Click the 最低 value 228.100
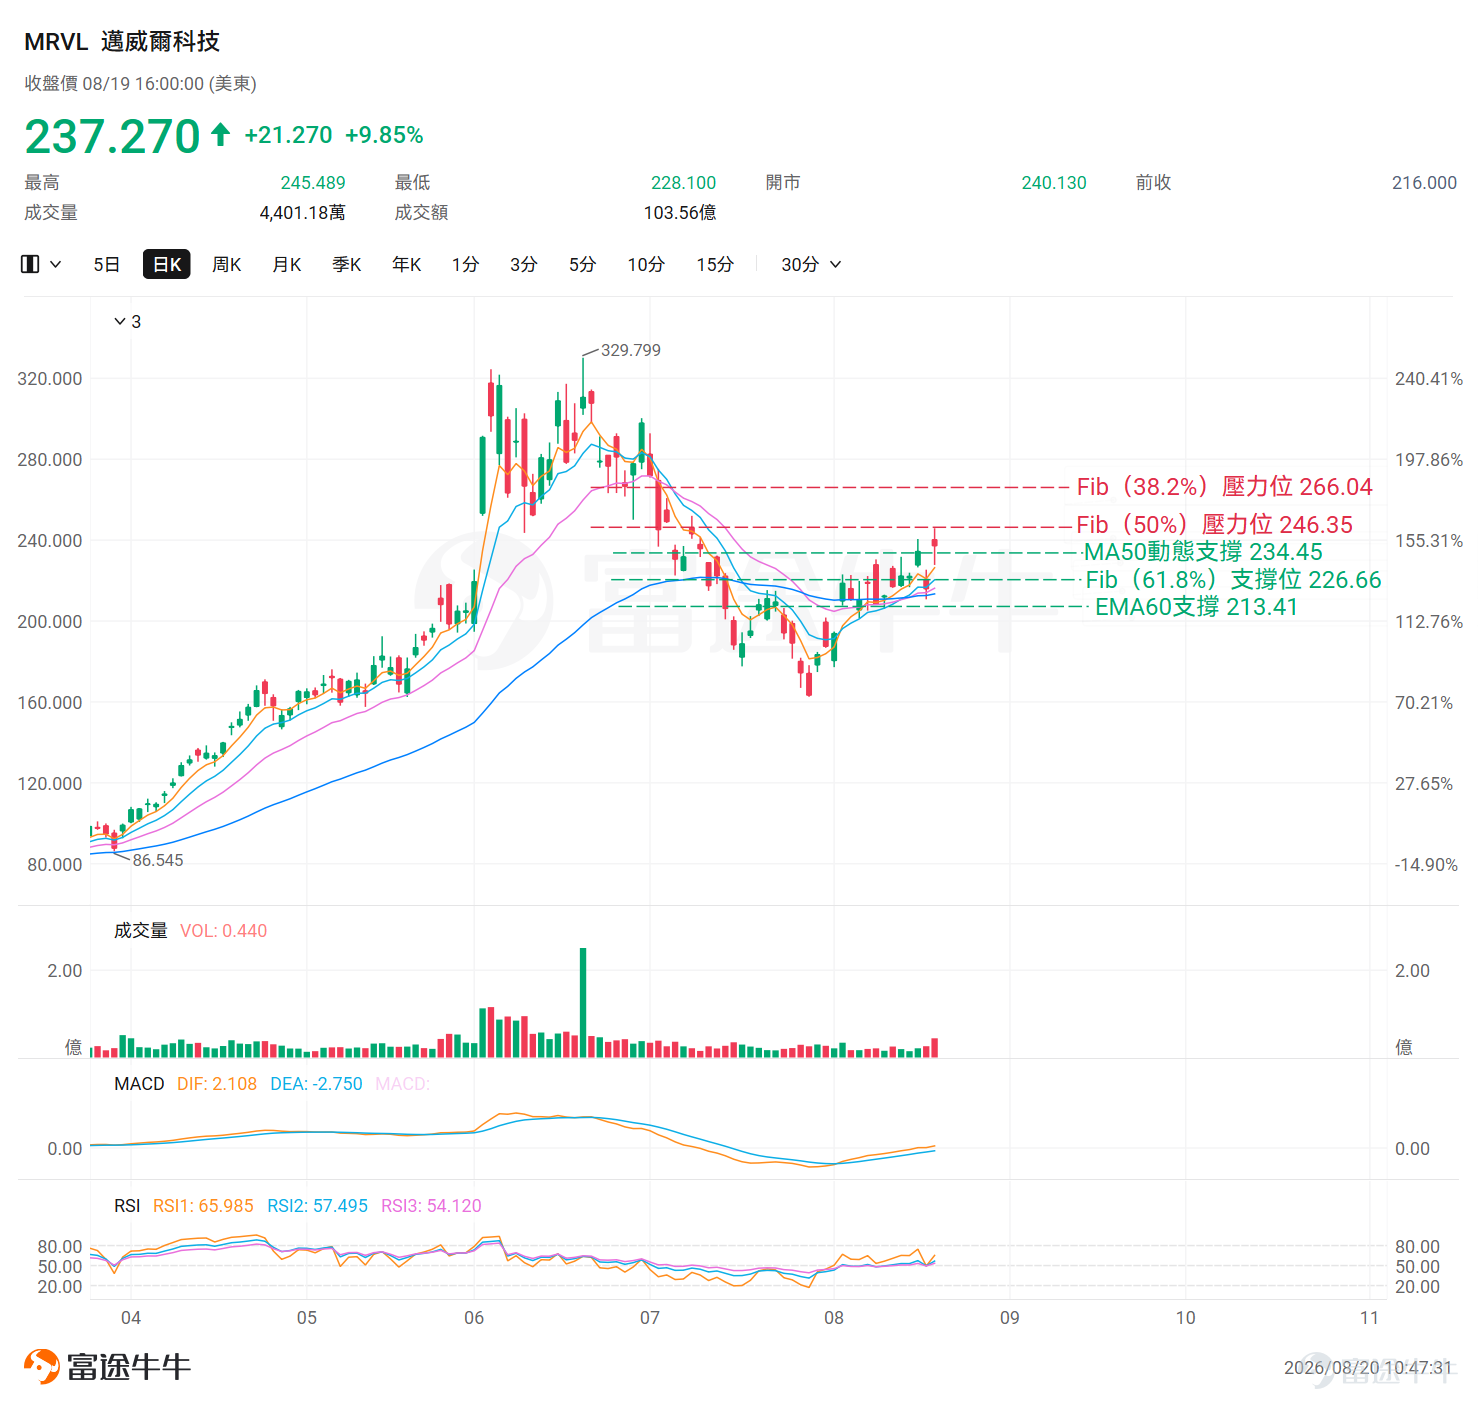This screenshot has height=1407, width=1478. [684, 183]
